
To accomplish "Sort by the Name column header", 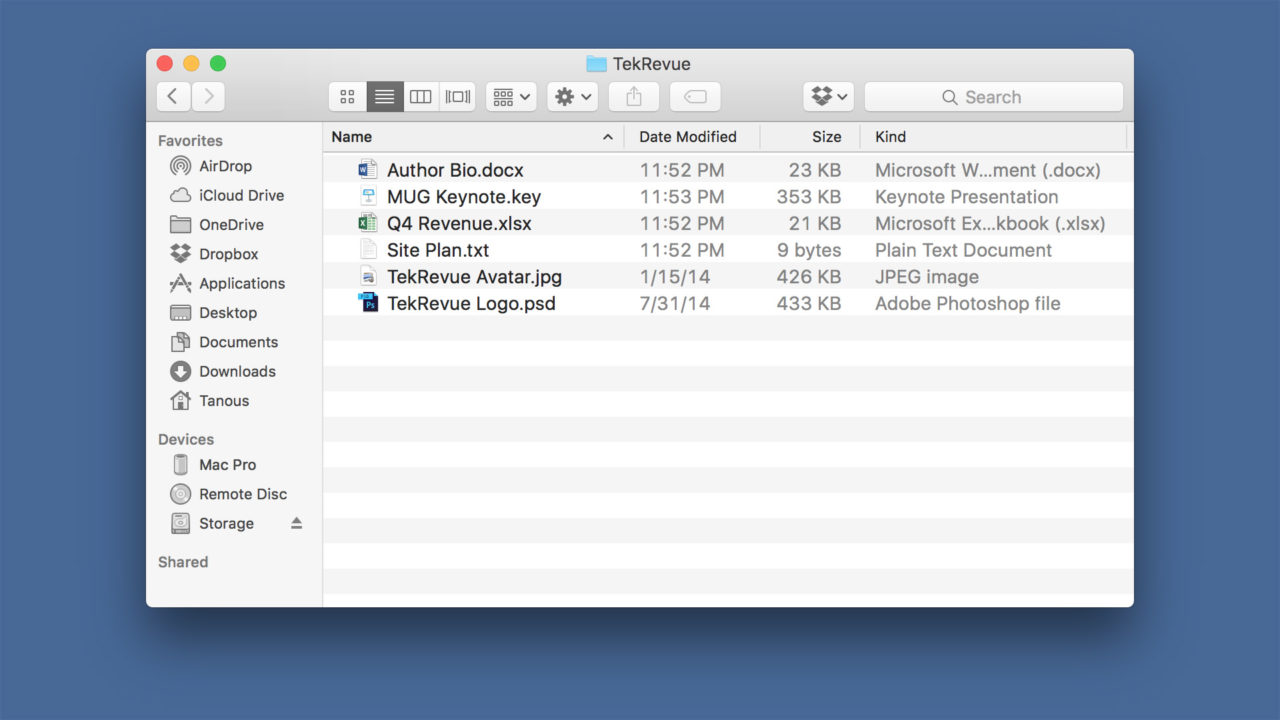I will 352,137.
